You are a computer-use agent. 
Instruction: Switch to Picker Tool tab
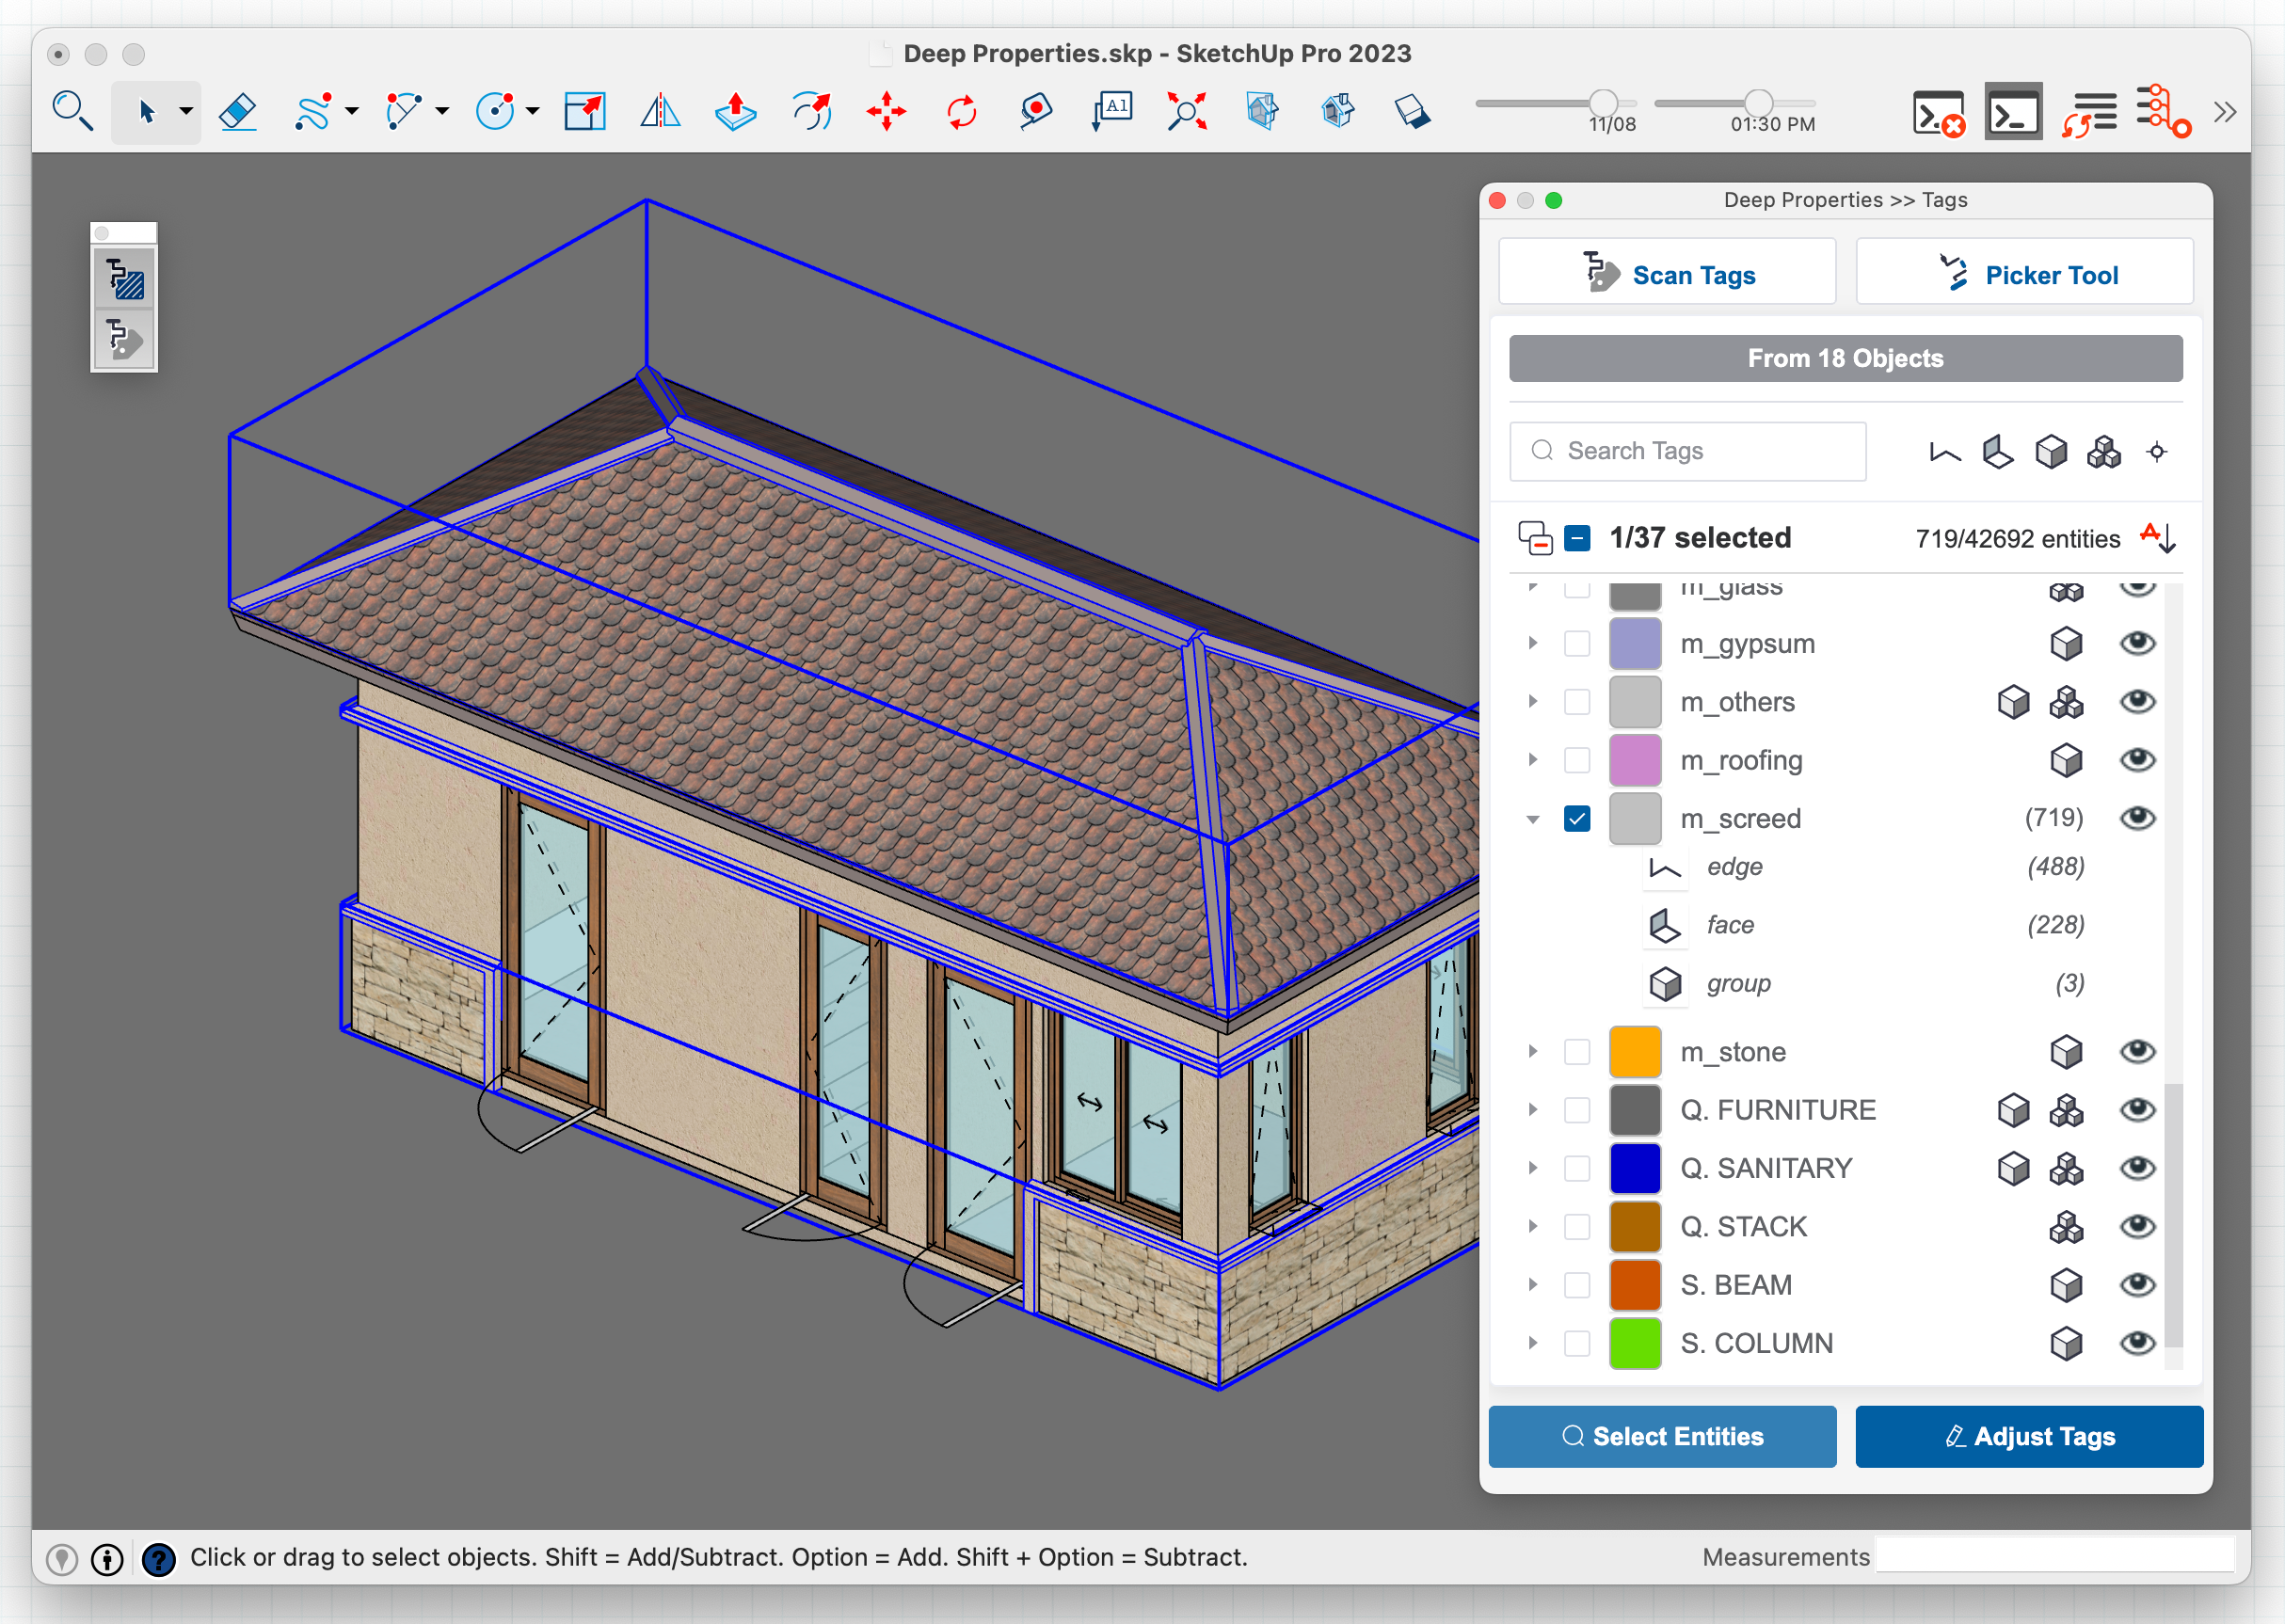pos(2024,274)
